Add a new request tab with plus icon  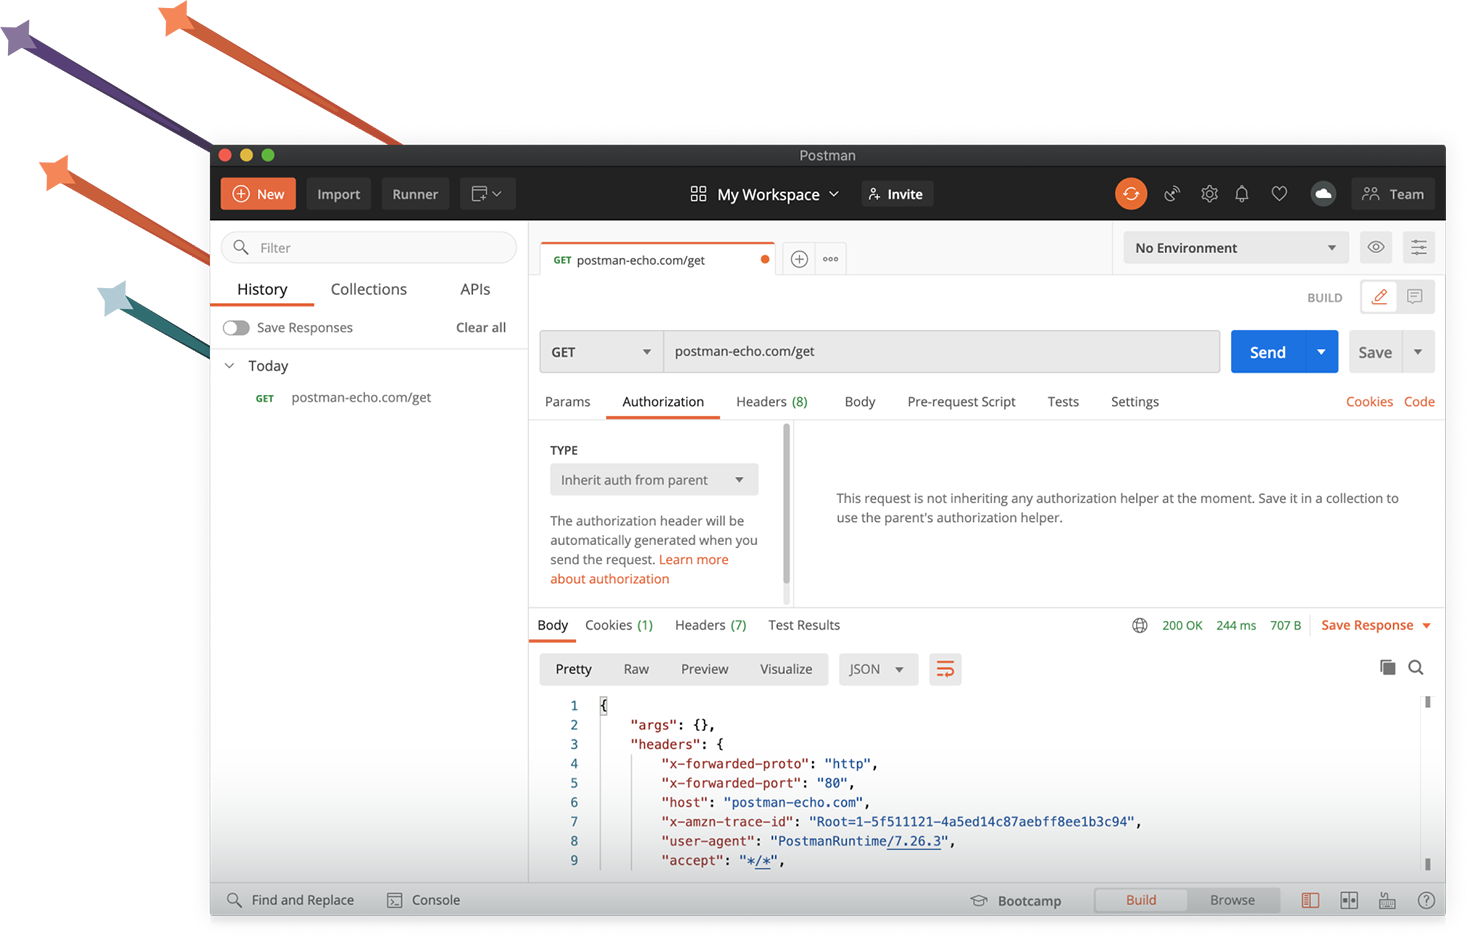point(799,259)
